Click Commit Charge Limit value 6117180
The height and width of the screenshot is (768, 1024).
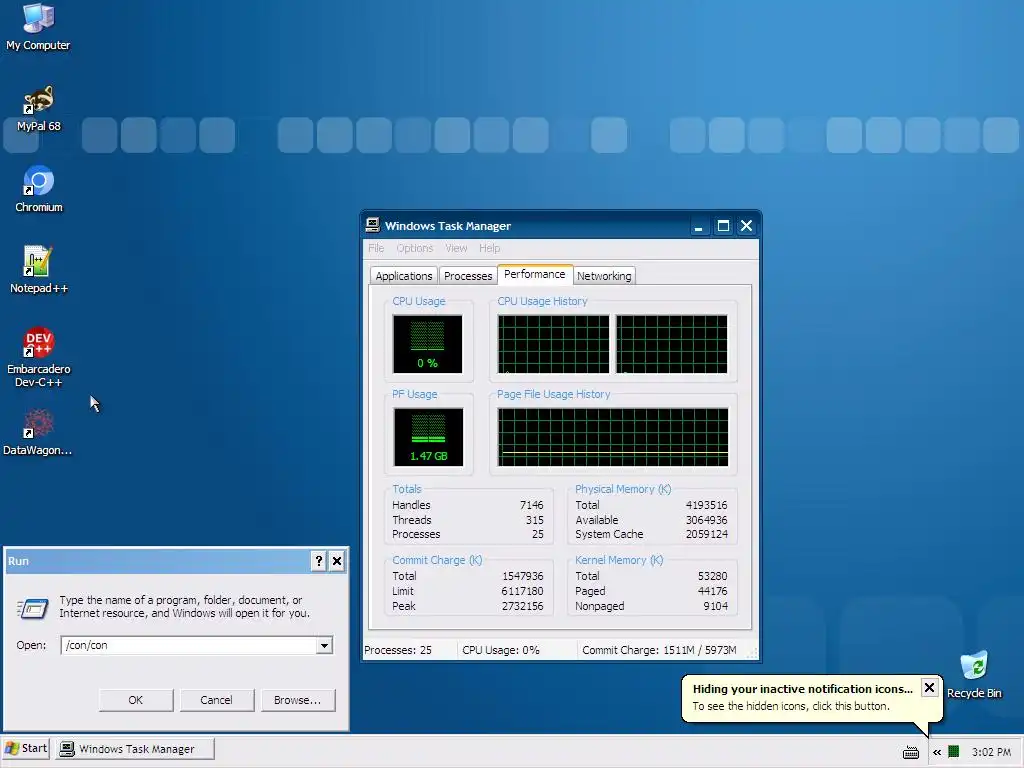click(x=522, y=591)
